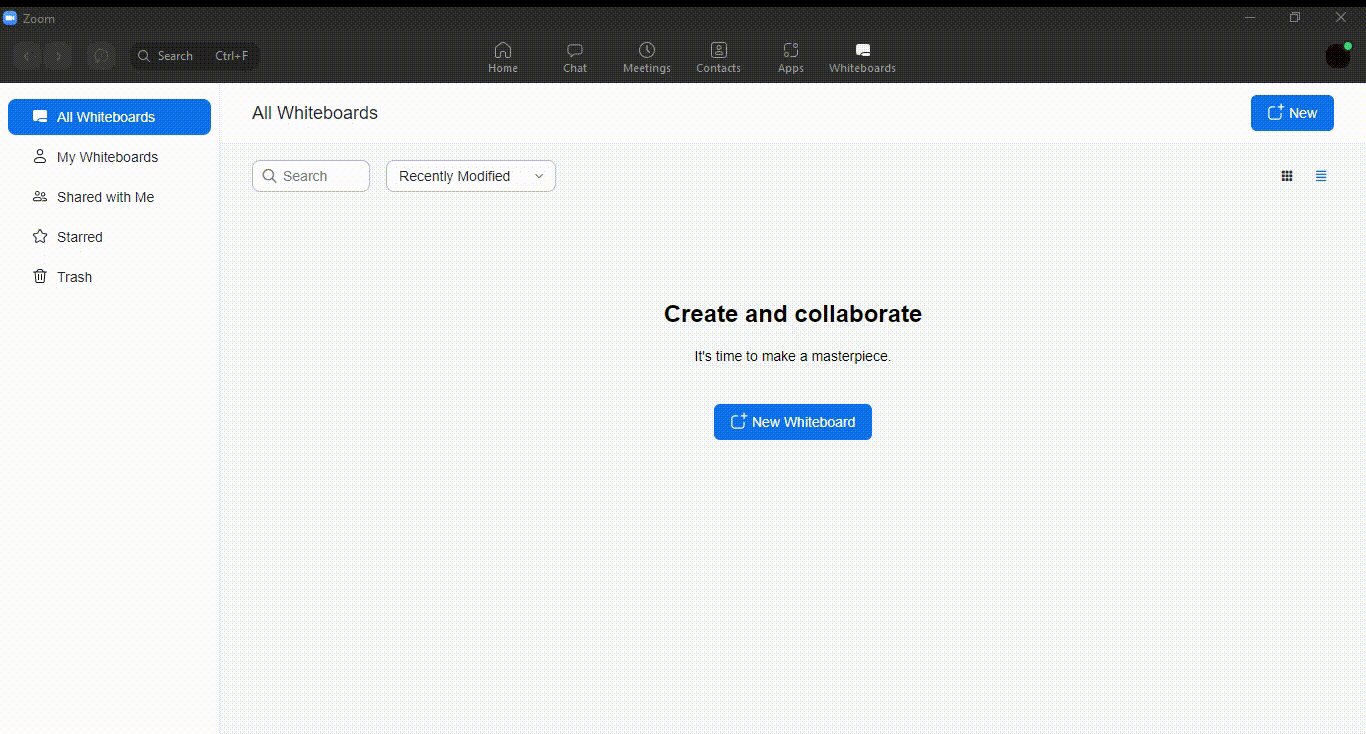This screenshot has width=1366, height=734.
Task: Switch to list view of whiteboards
Action: tap(1321, 176)
